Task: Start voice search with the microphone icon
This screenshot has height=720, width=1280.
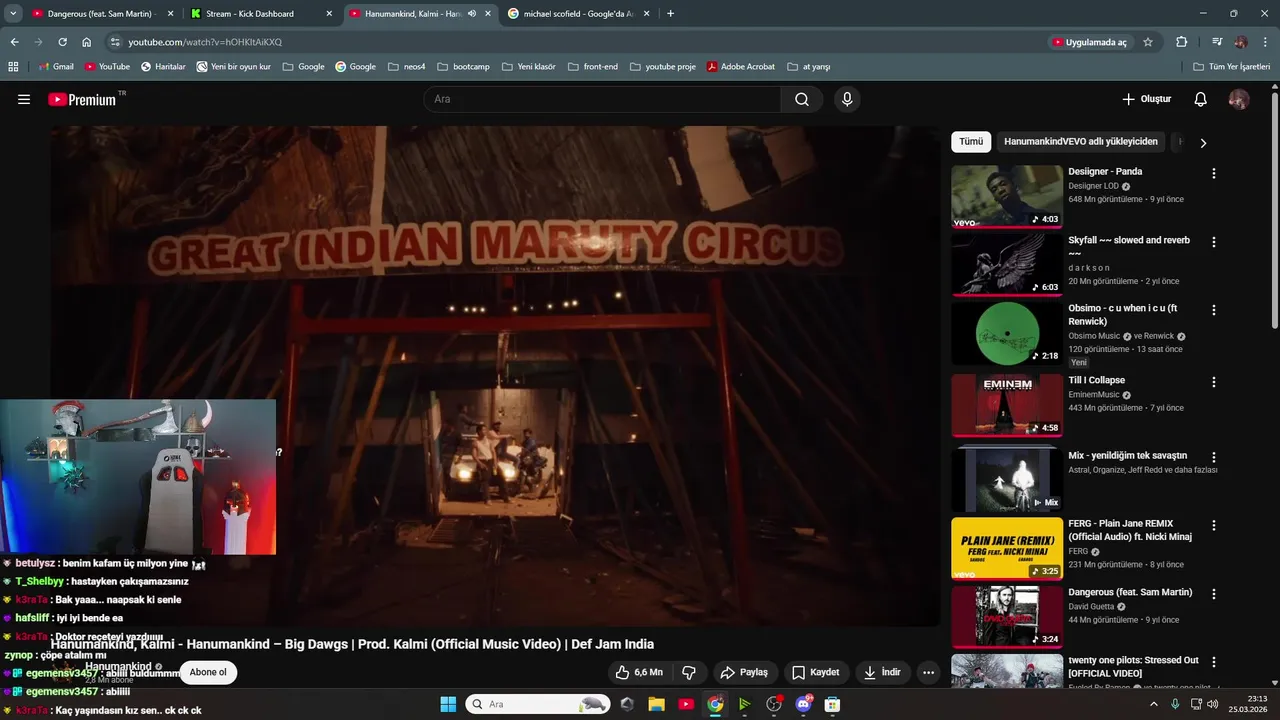Action: (847, 99)
